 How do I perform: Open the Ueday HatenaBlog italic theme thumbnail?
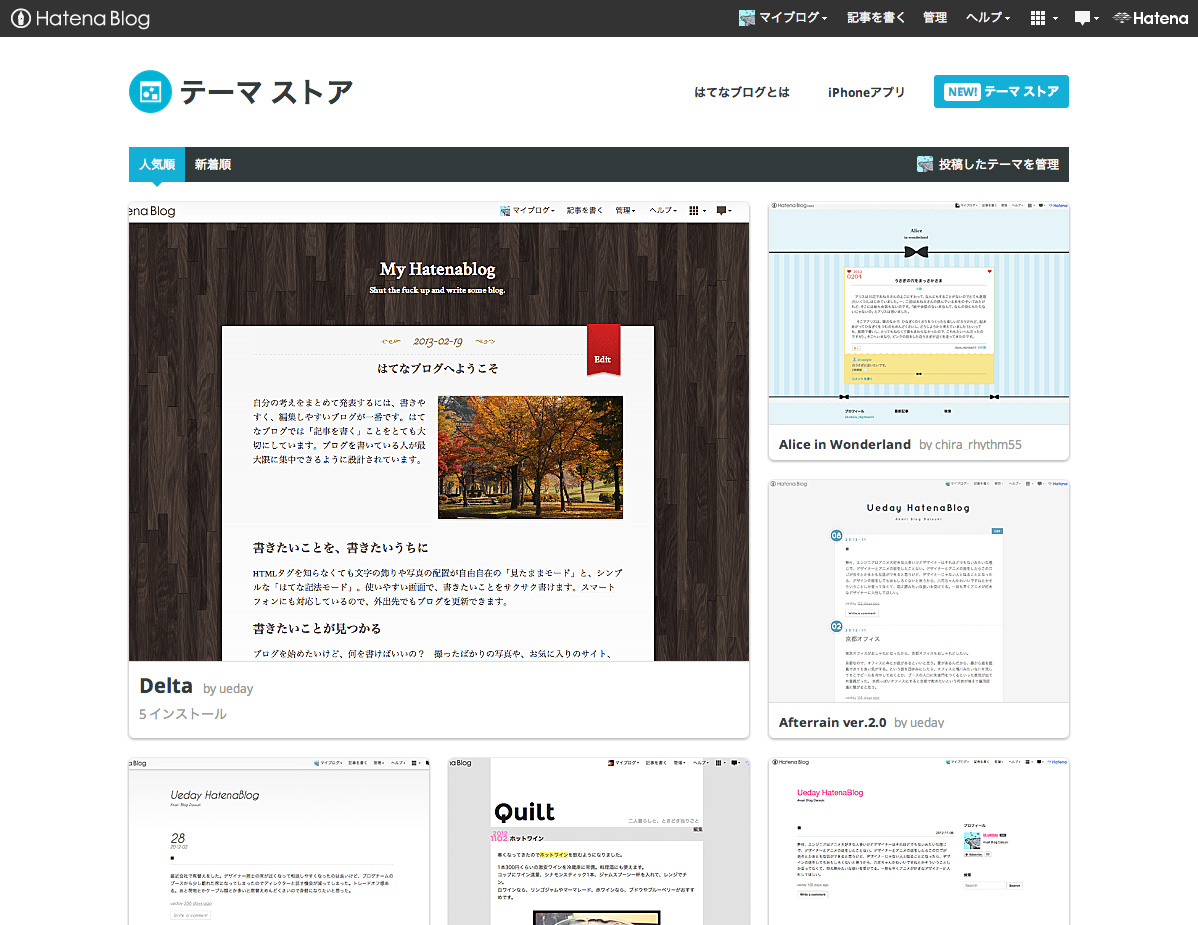tap(279, 841)
